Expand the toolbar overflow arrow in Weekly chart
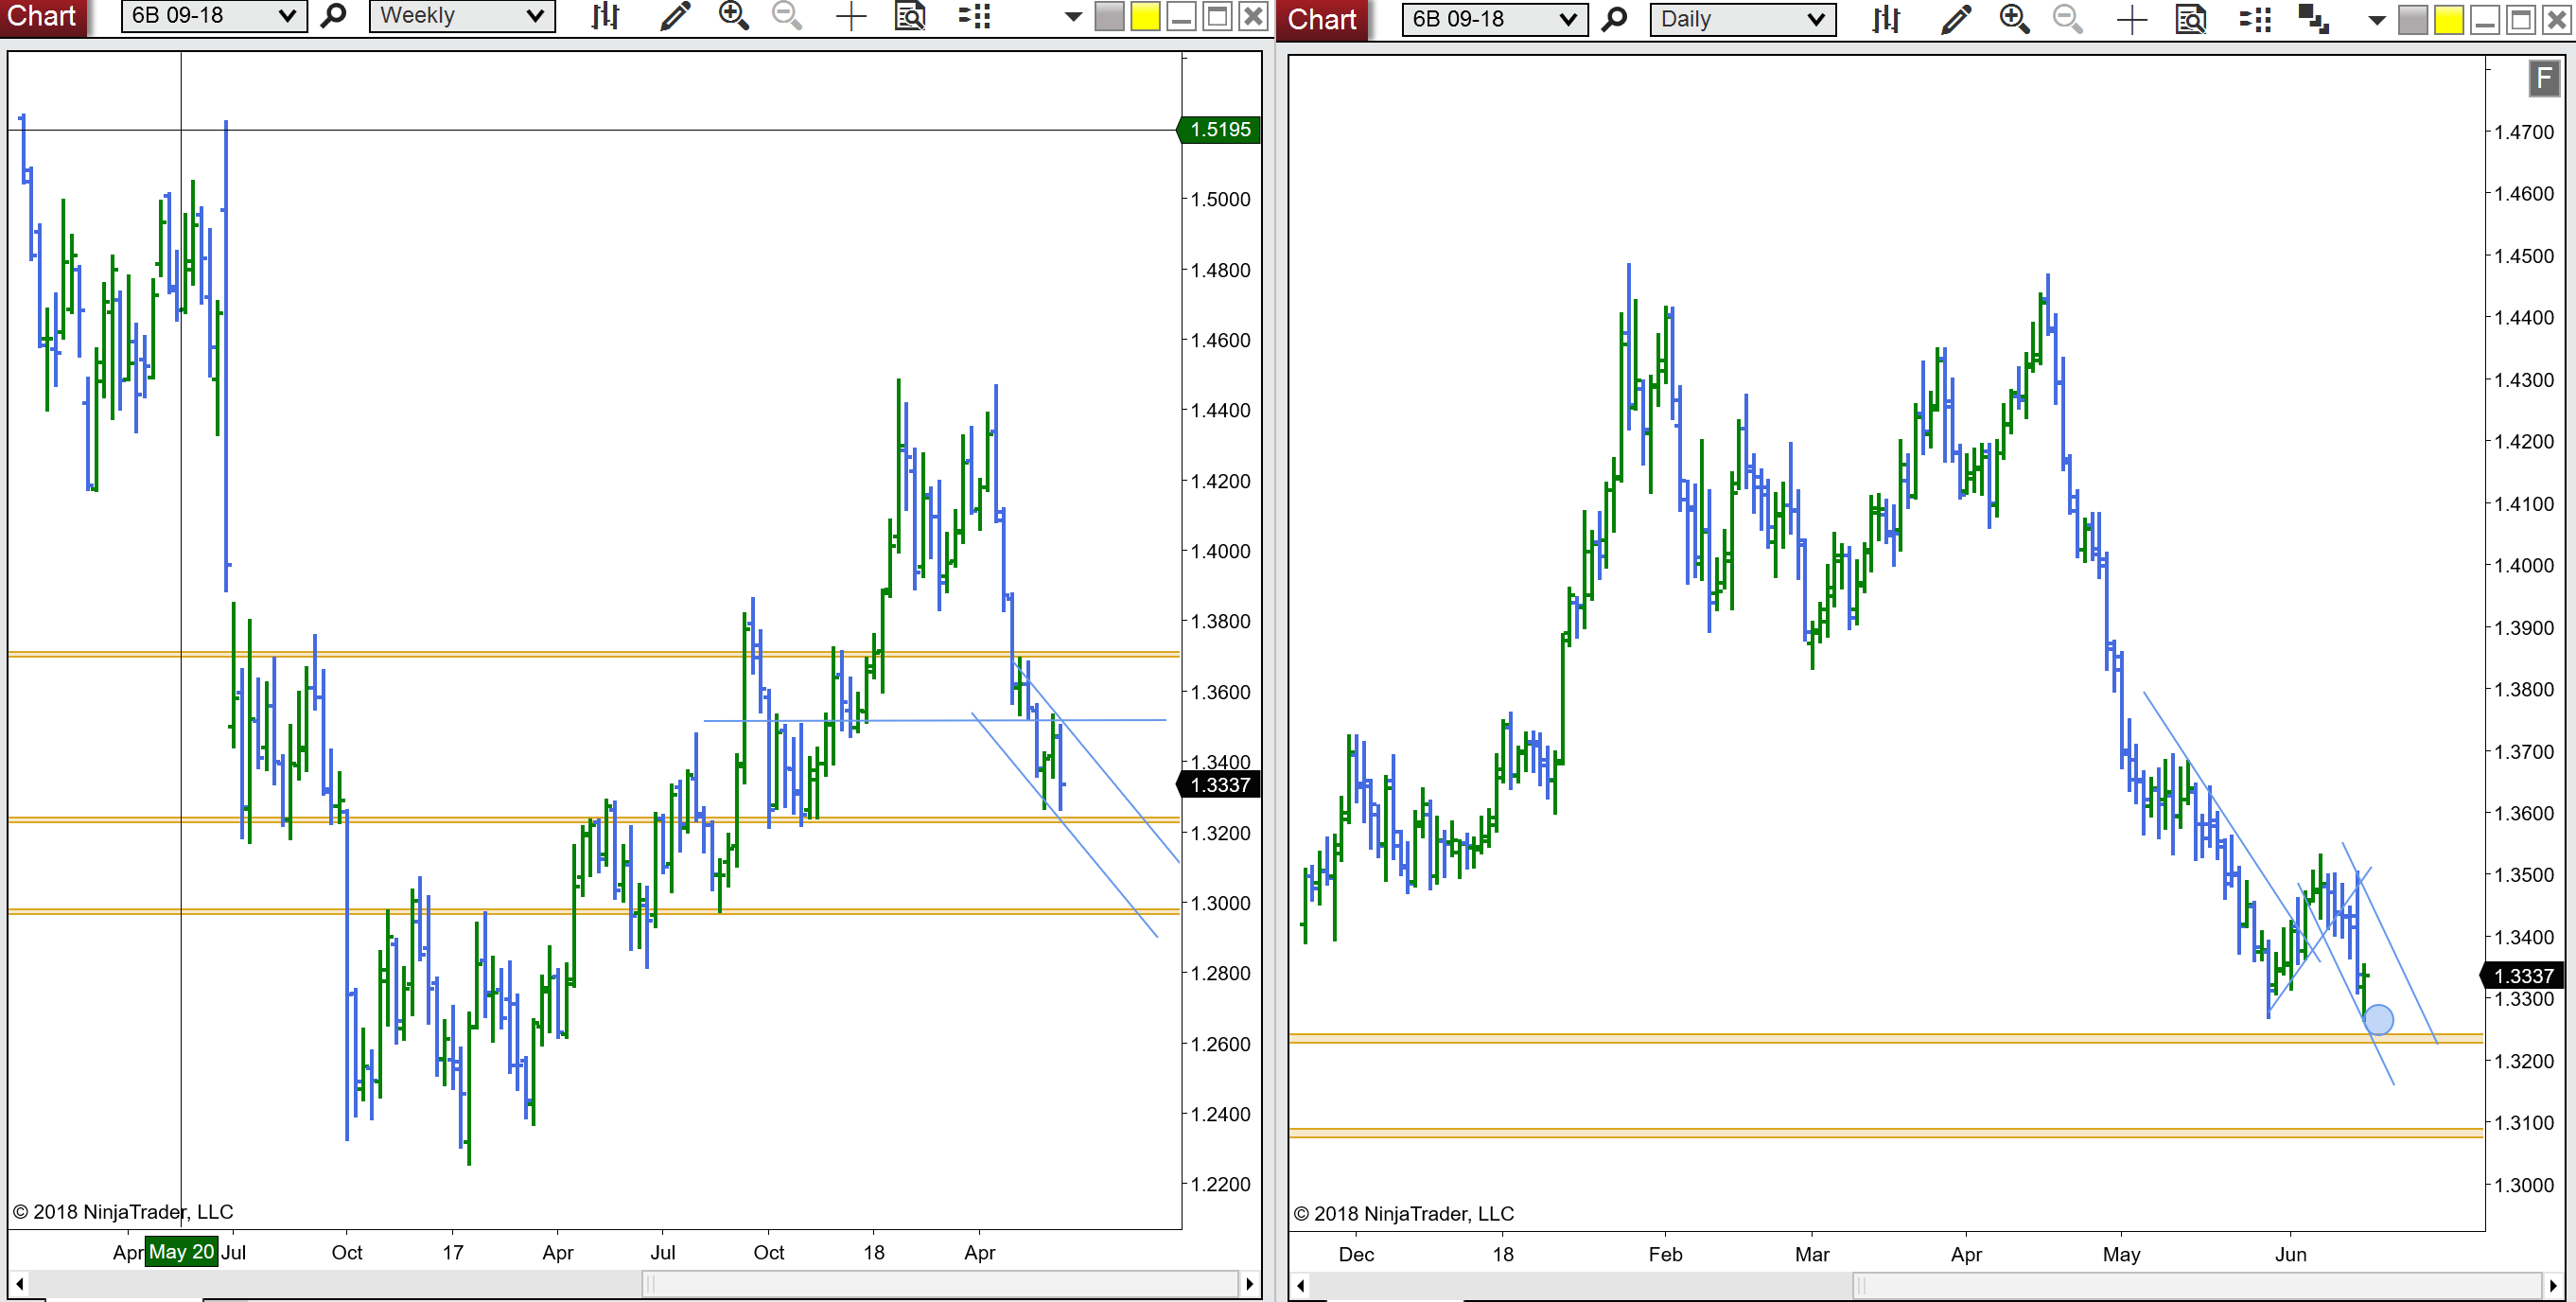This screenshot has height=1302, width=2576. coord(1073,17)
